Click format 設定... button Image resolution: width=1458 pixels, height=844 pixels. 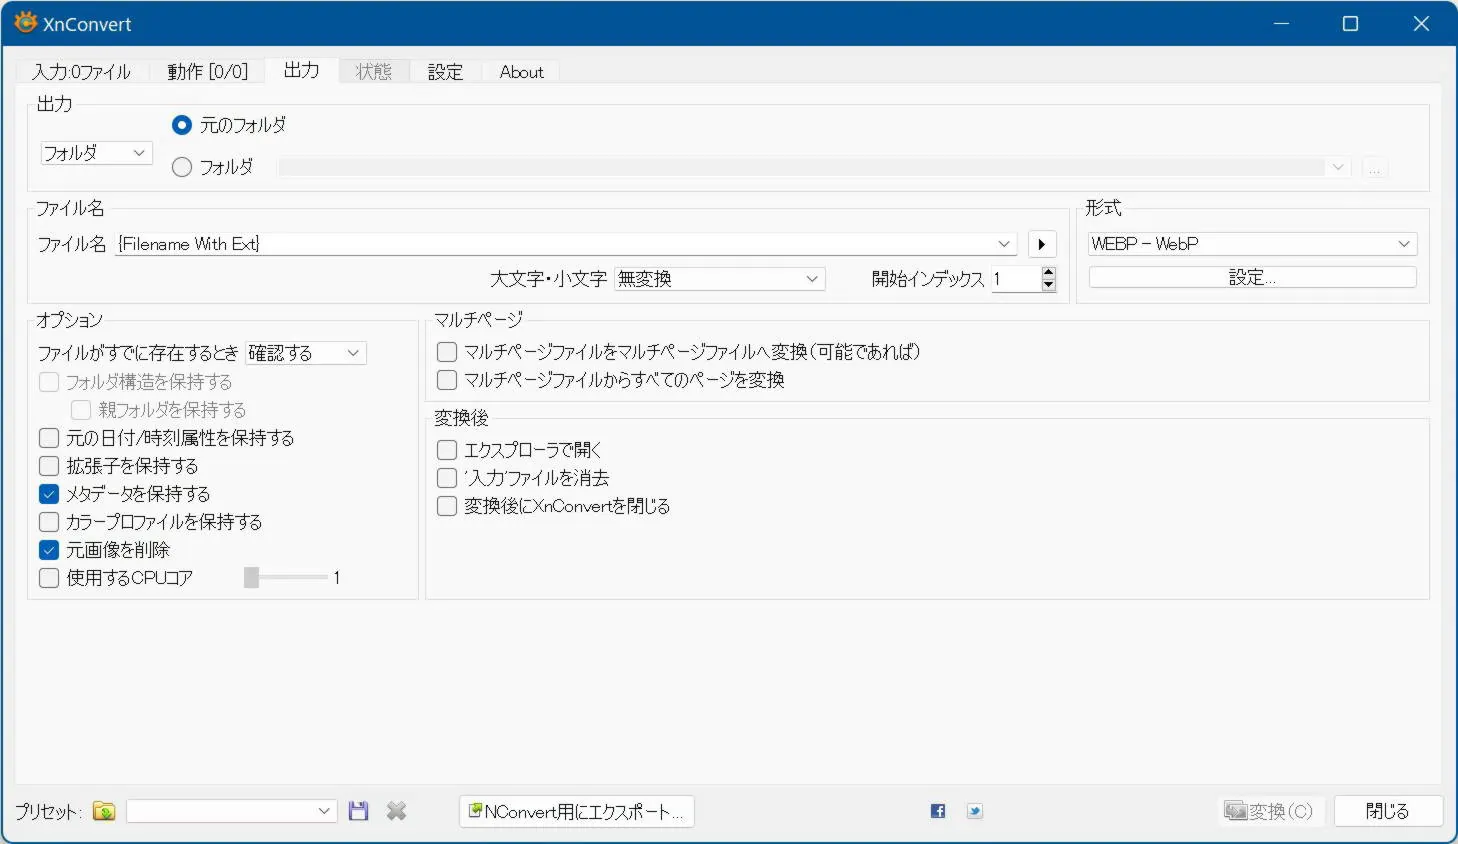tap(1252, 277)
